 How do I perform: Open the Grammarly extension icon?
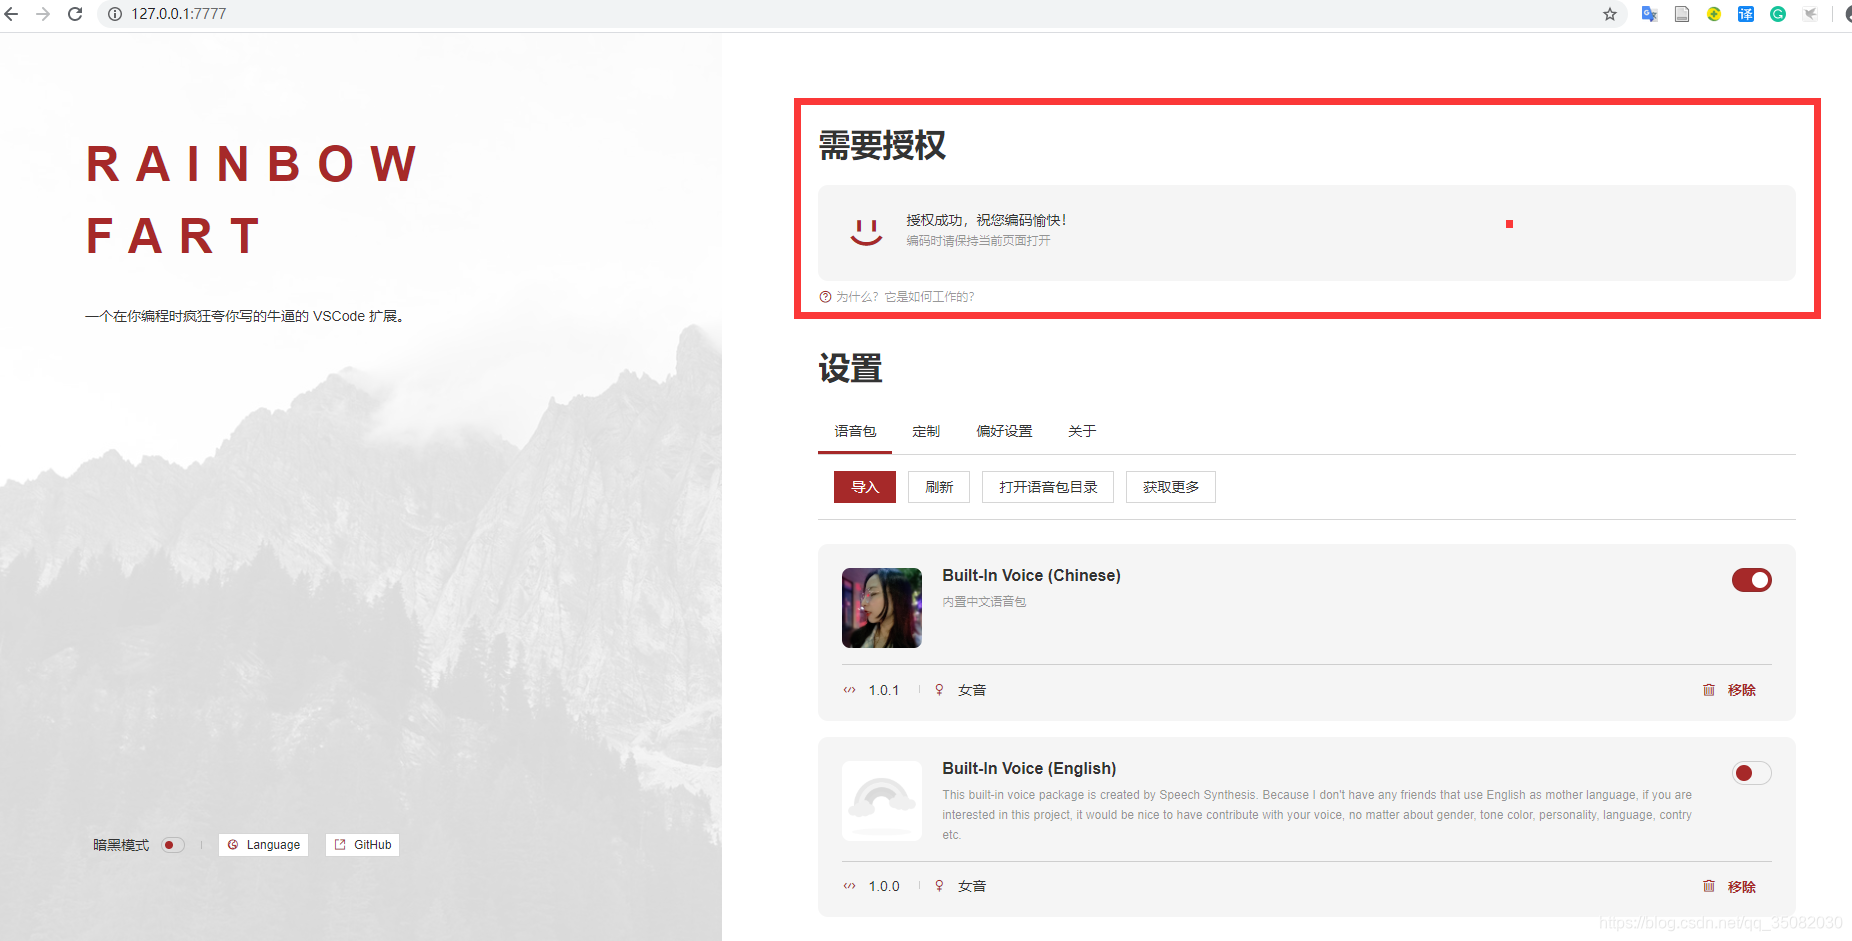click(1778, 14)
